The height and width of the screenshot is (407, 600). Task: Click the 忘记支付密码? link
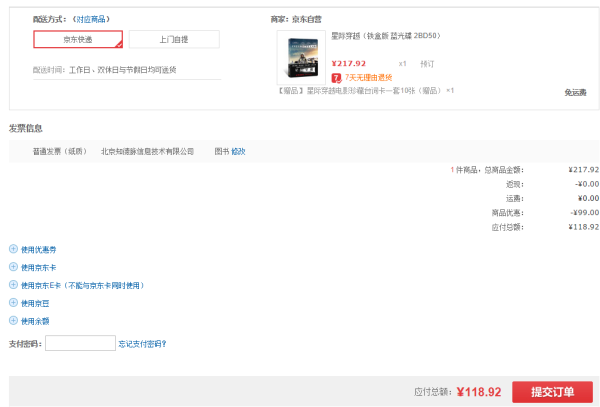pyautogui.click(x=142, y=344)
